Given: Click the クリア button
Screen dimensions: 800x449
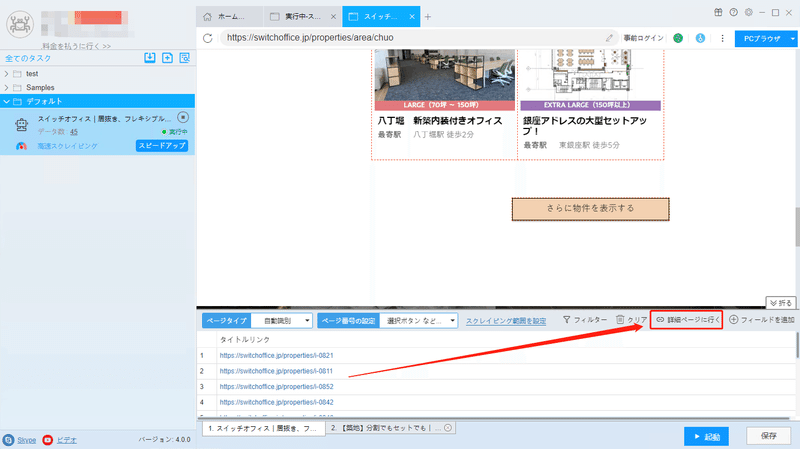Looking at the screenshot, I should (632, 319).
